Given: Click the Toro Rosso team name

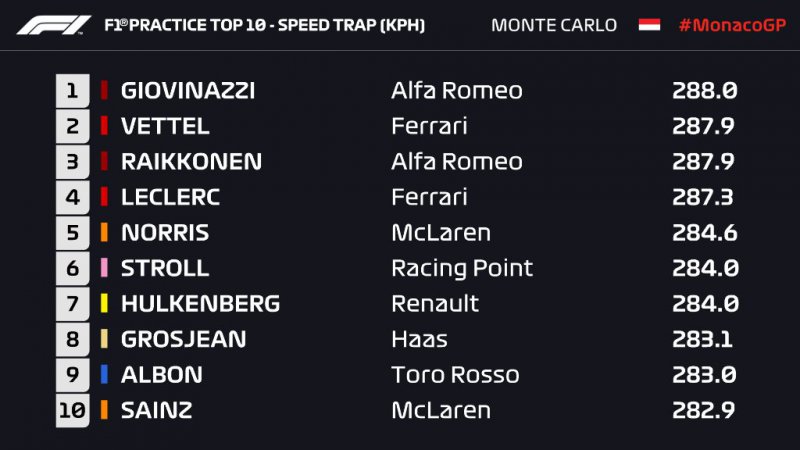Looking at the screenshot, I should [x=455, y=375].
